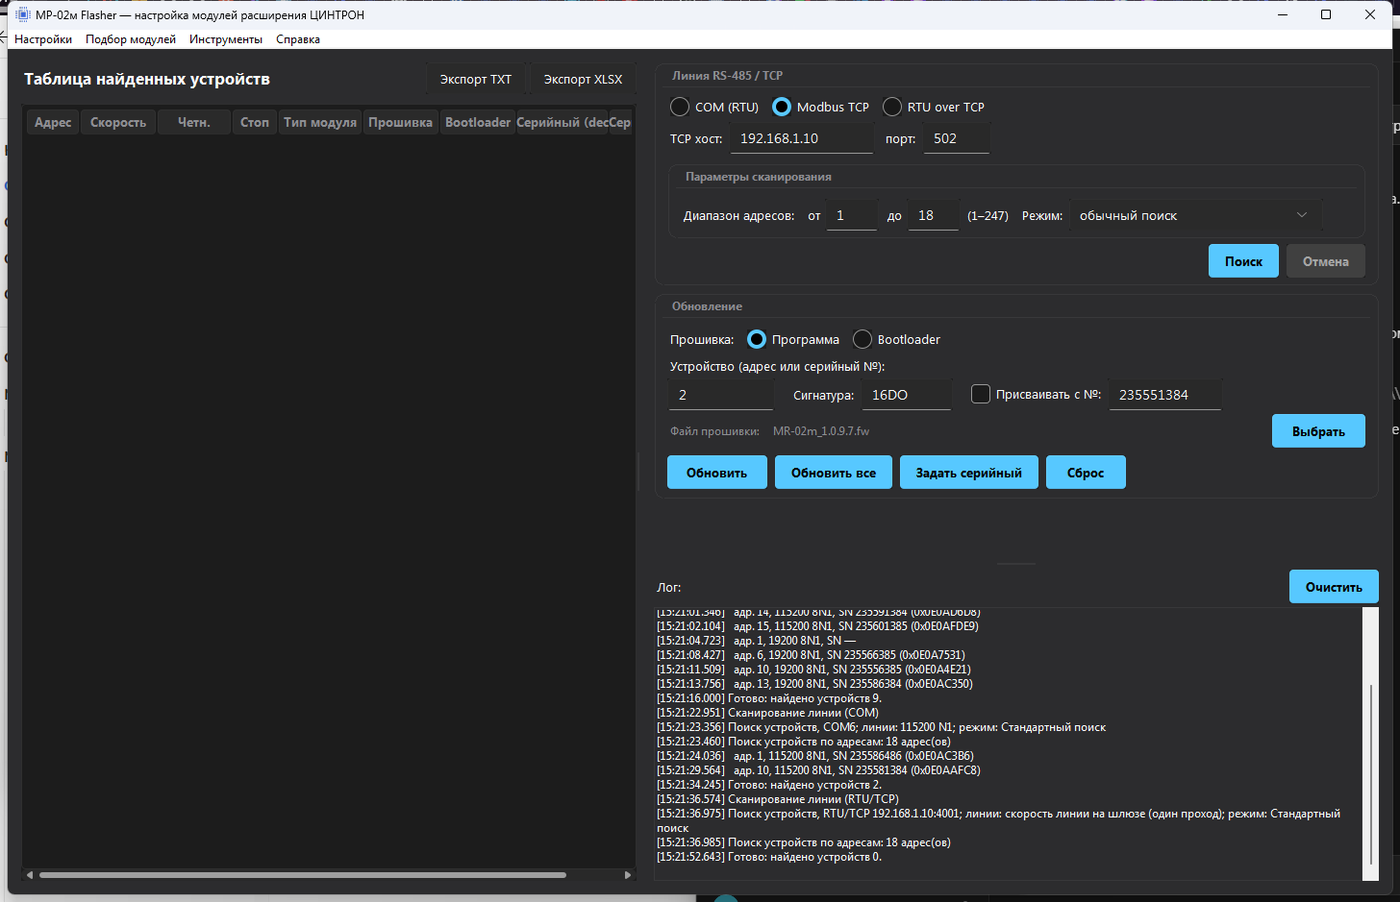Click the Отмена button
The image size is (1400, 902).
(1326, 261)
